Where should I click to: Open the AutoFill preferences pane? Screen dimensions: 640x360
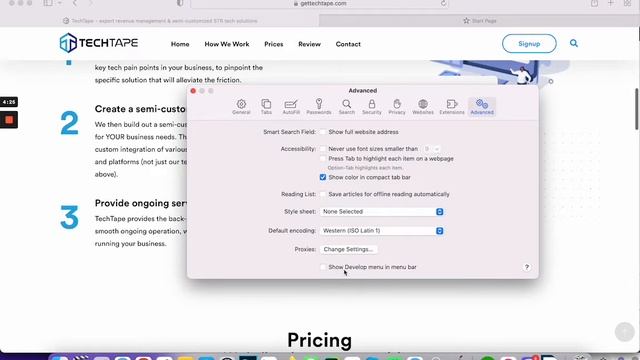tap(291, 107)
